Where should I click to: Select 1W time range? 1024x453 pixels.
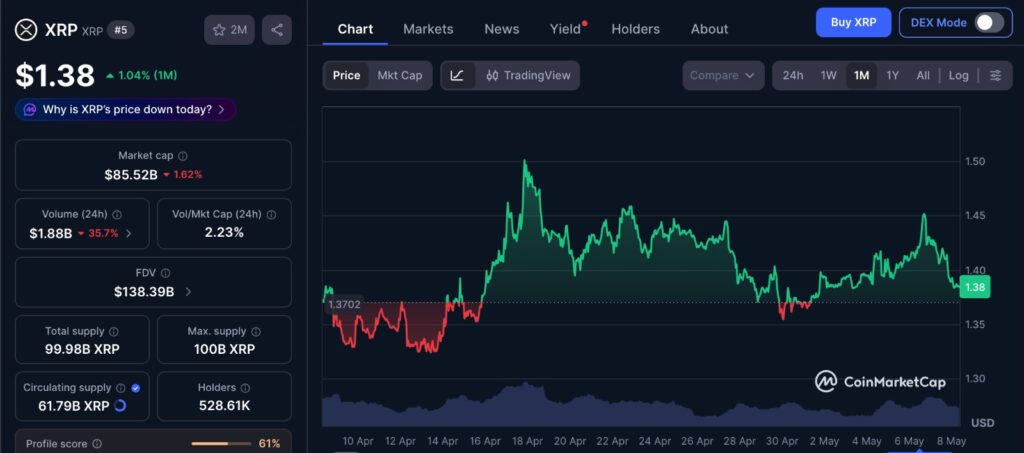tap(829, 76)
